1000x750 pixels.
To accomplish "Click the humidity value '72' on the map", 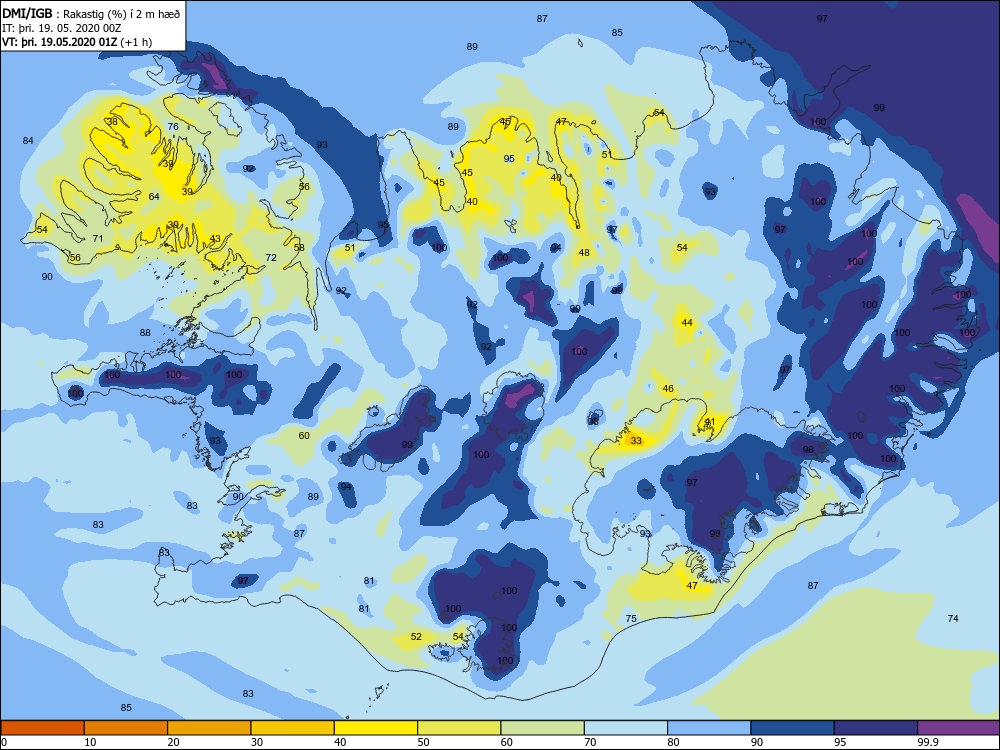I will coord(272,258).
